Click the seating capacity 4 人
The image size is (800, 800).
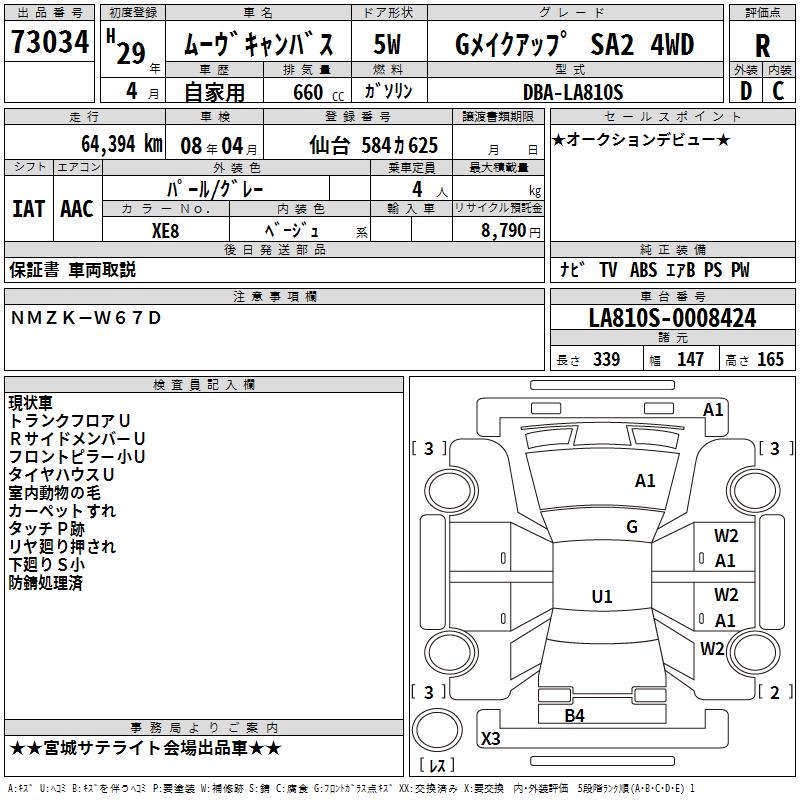pyautogui.click(x=430, y=190)
